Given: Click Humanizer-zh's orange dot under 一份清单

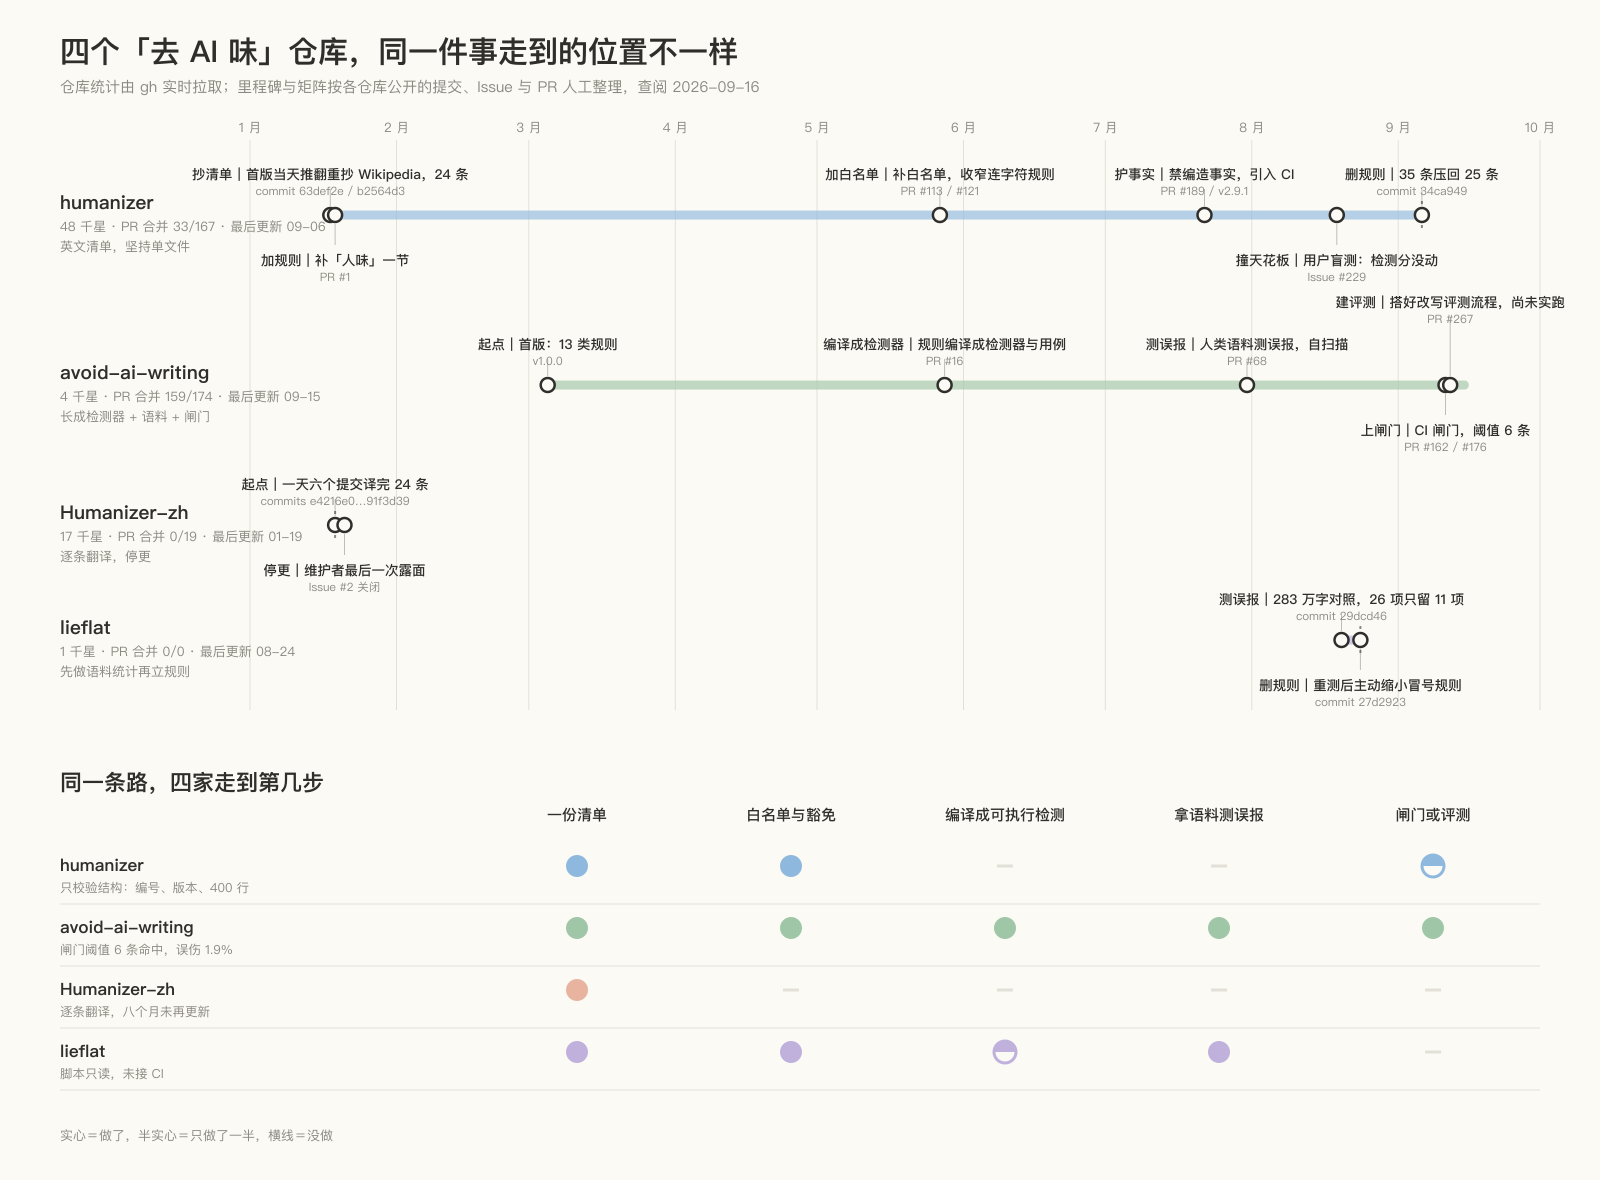Looking at the screenshot, I should (577, 990).
